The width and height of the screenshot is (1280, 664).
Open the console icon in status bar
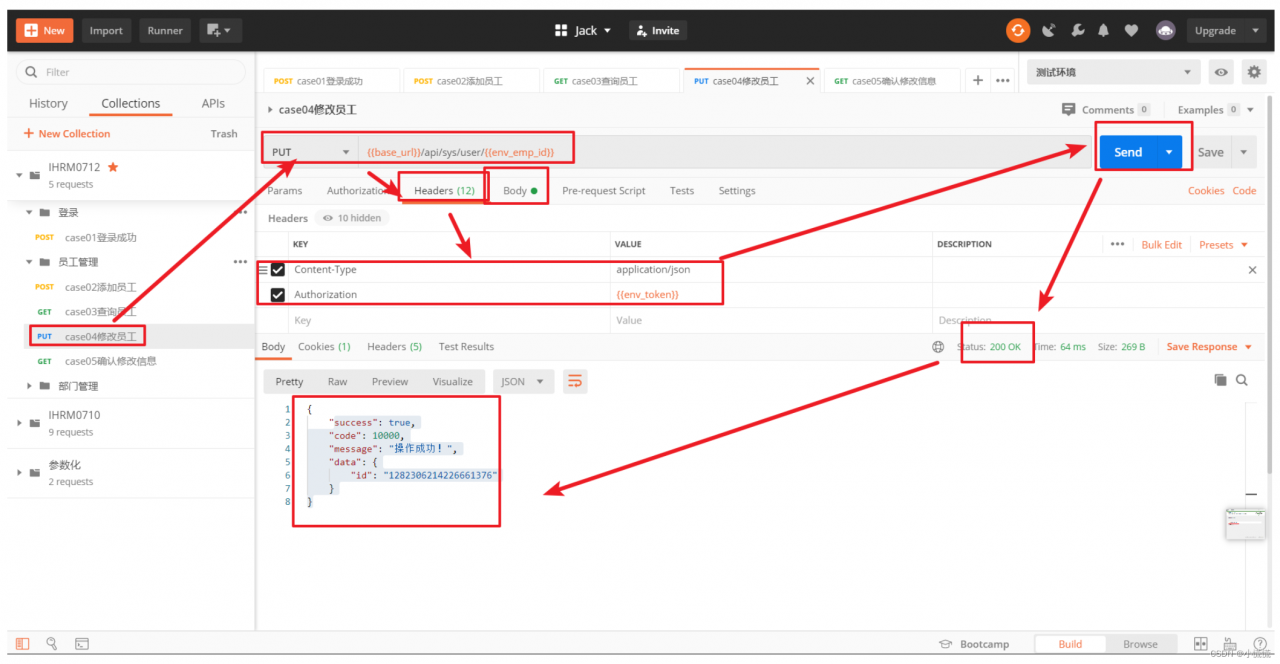[82, 644]
